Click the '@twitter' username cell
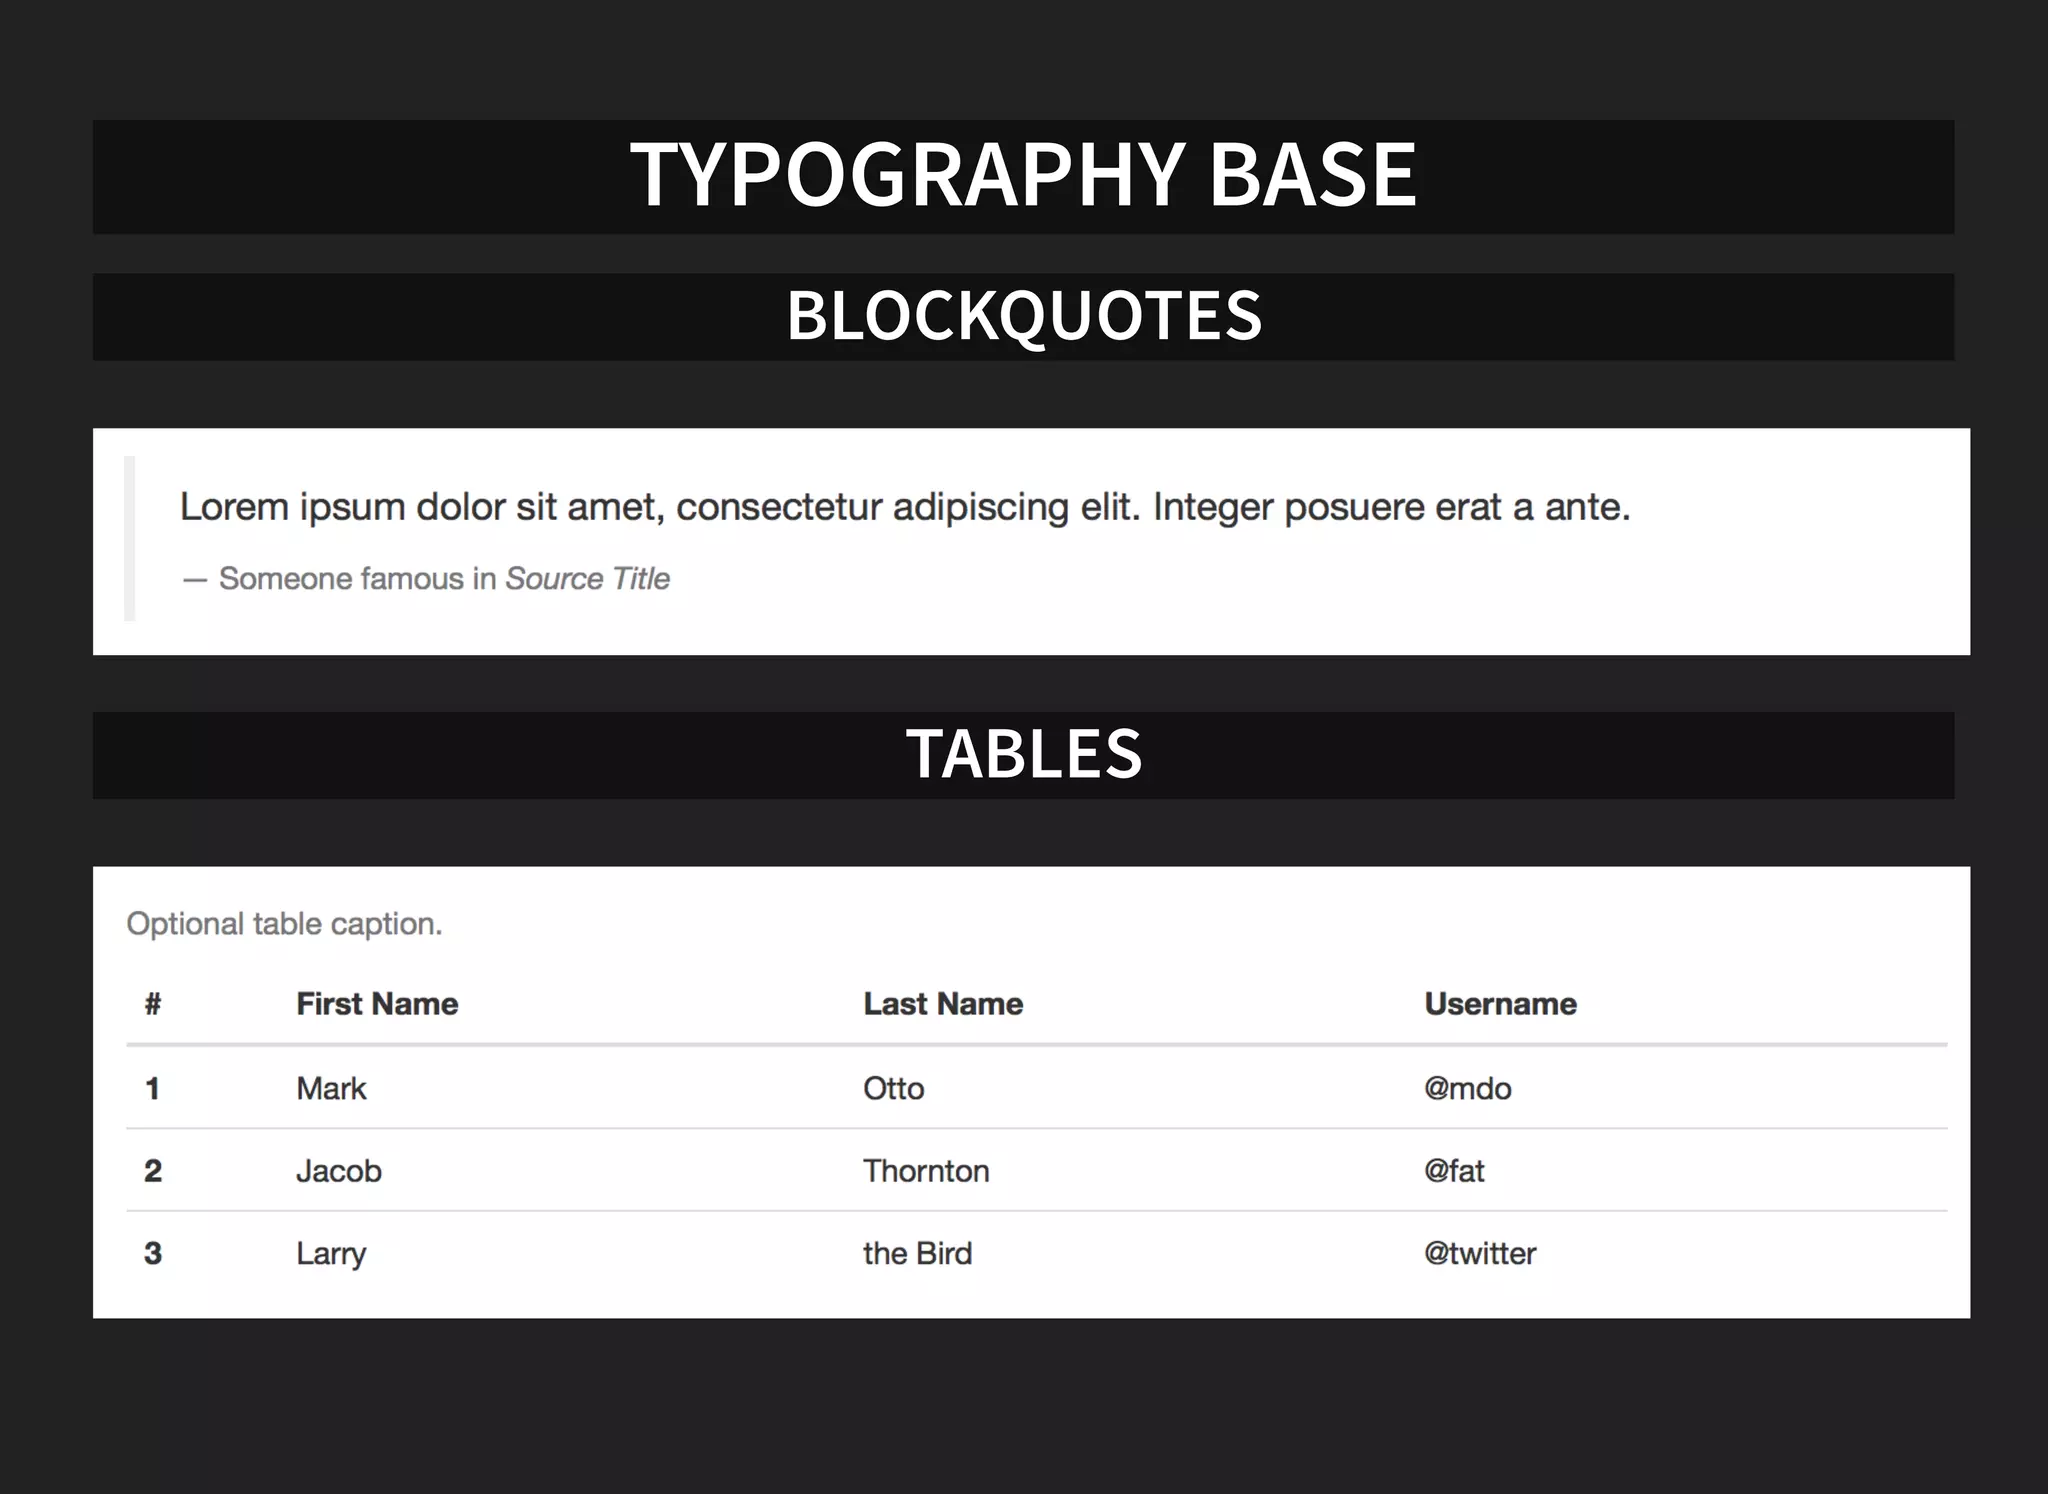This screenshot has width=2048, height=1494. (x=1480, y=1253)
